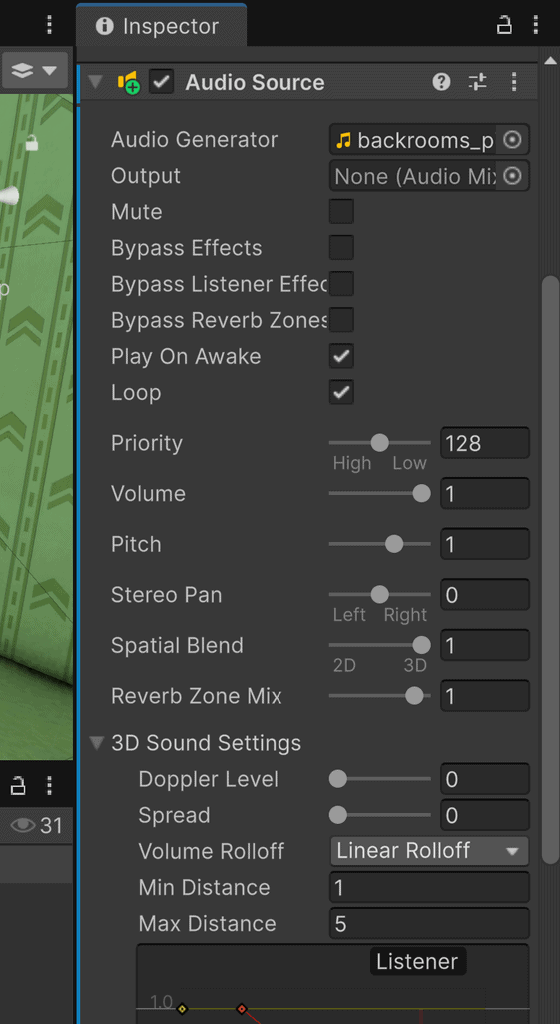This screenshot has height=1024, width=560.
Task: Open lower-left panel three-dot menu
Action: pyautogui.click(x=50, y=785)
